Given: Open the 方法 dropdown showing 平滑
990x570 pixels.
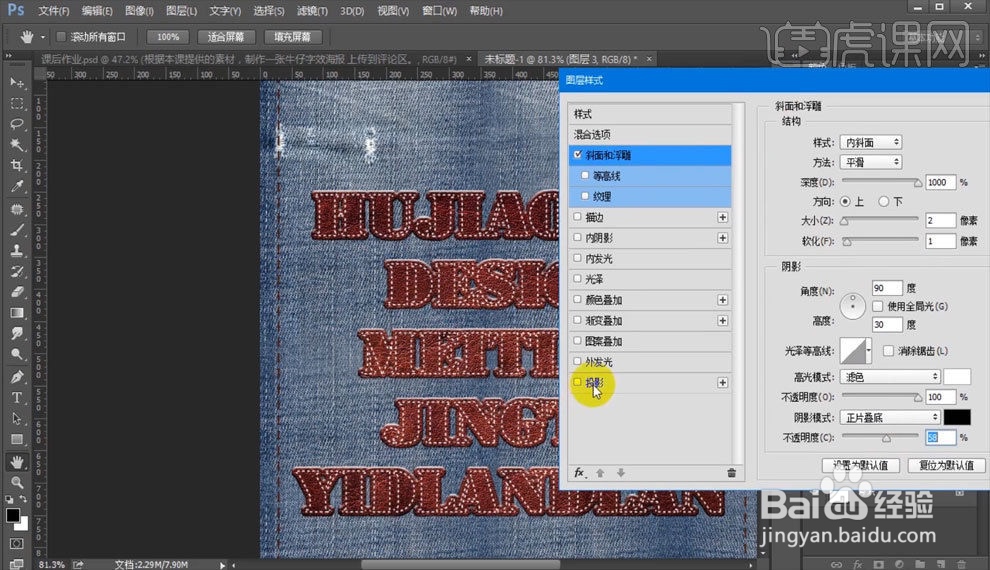Looking at the screenshot, I should point(871,162).
